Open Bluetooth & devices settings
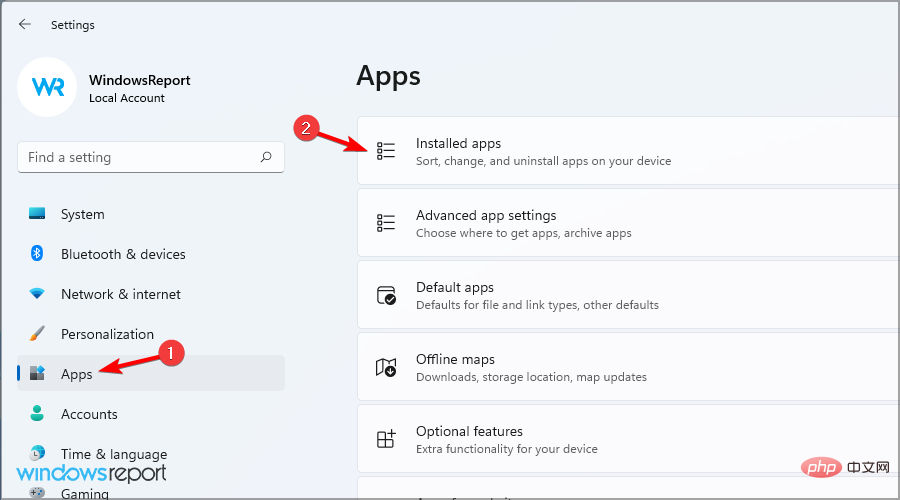900x500 pixels. [150, 254]
